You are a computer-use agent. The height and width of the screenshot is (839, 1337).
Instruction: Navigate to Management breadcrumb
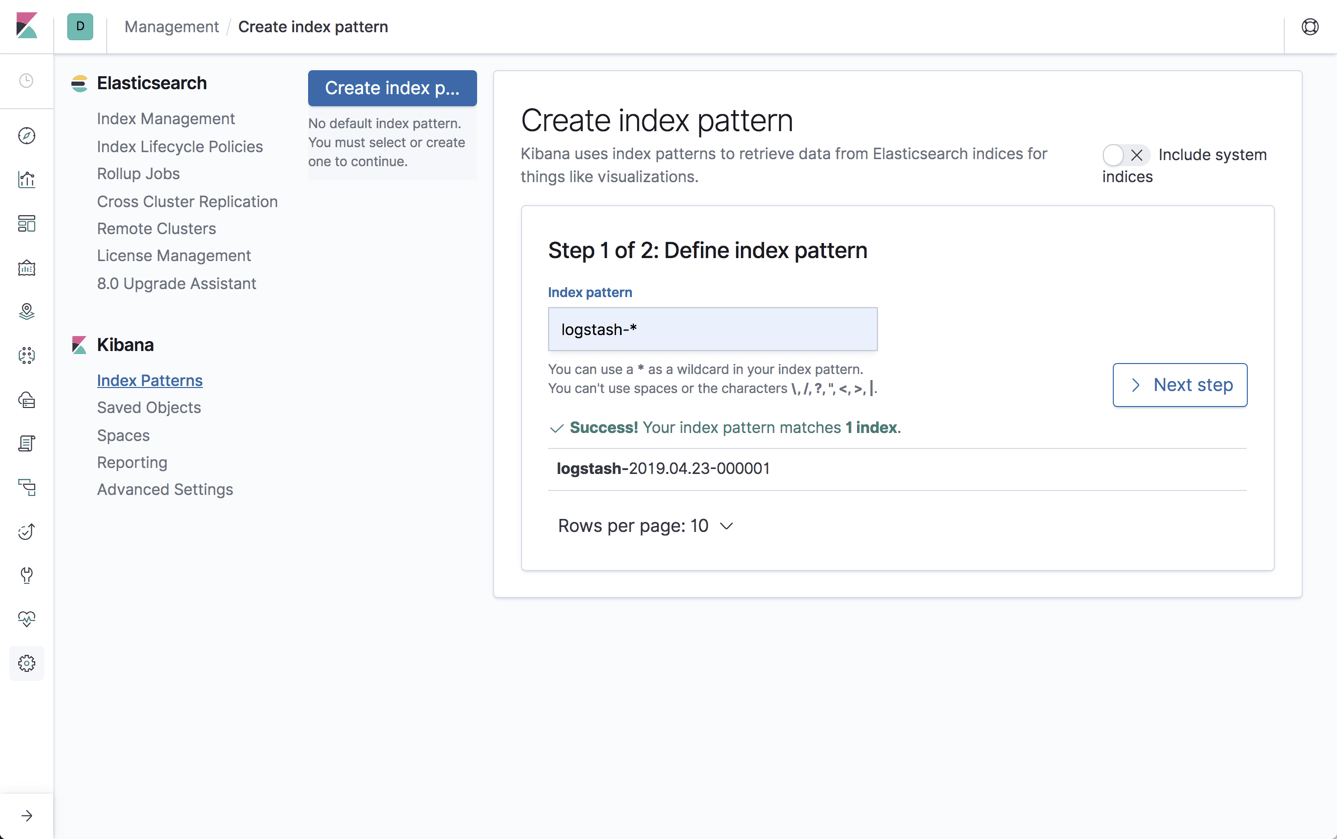[x=171, y=26]
